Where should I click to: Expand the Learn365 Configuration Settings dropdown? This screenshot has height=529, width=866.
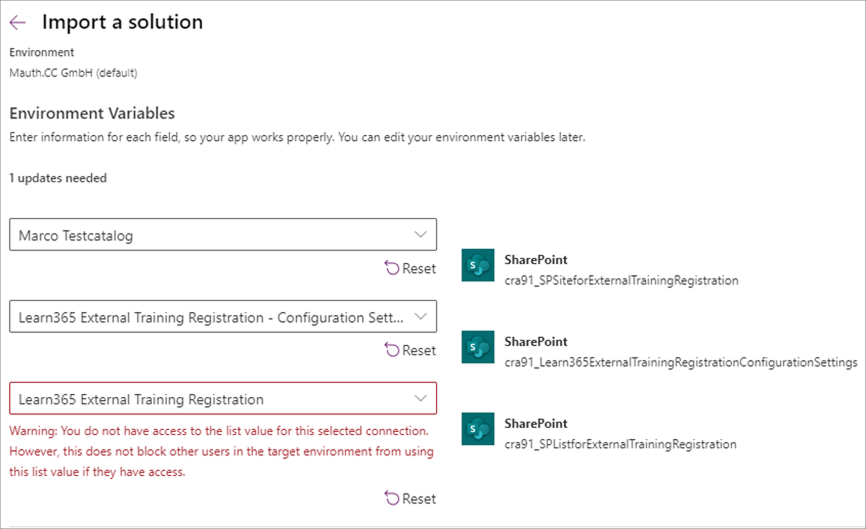pos(223,316)
